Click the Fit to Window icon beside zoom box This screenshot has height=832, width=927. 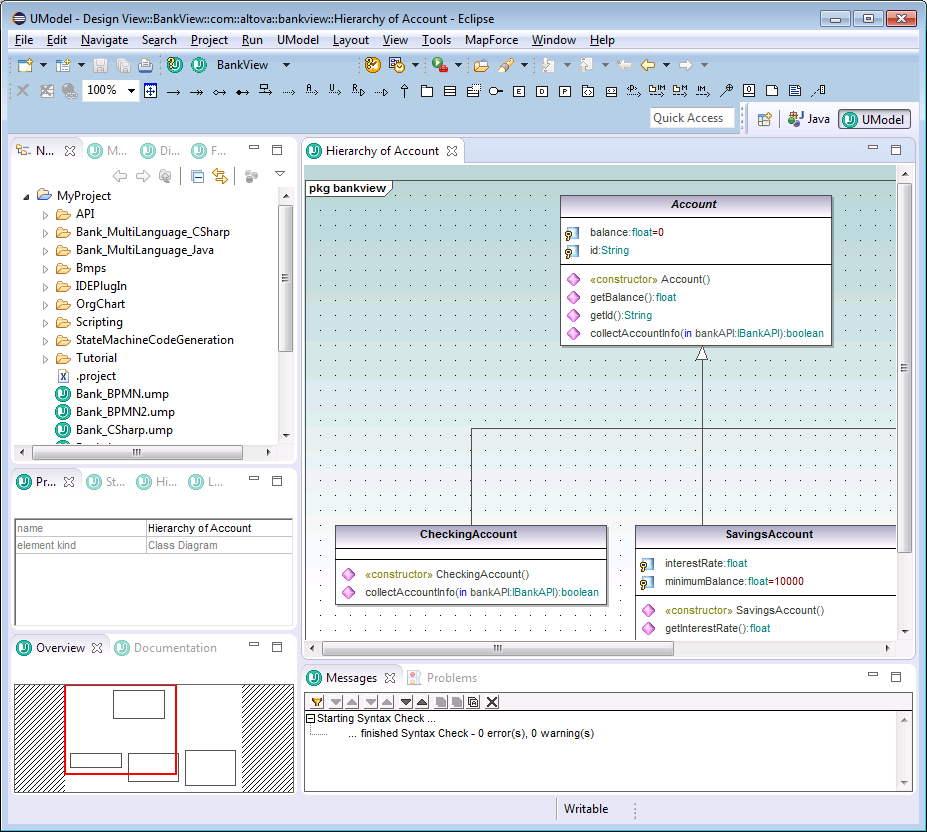[x=151, y=91]
